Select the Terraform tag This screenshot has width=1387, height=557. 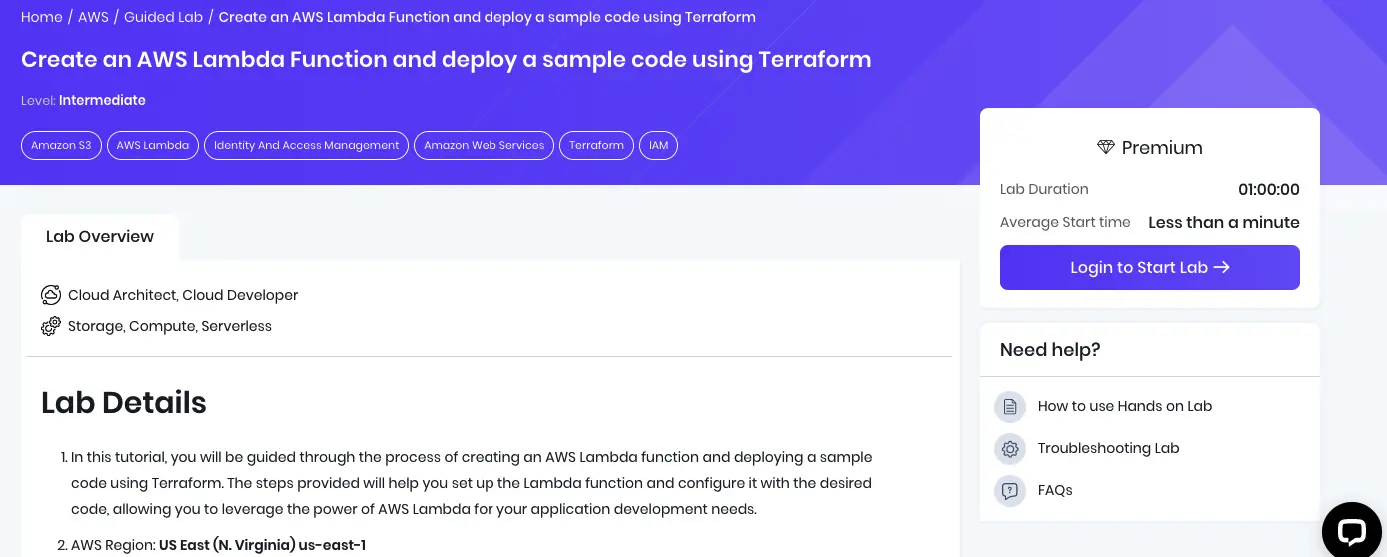click(597, 145)
